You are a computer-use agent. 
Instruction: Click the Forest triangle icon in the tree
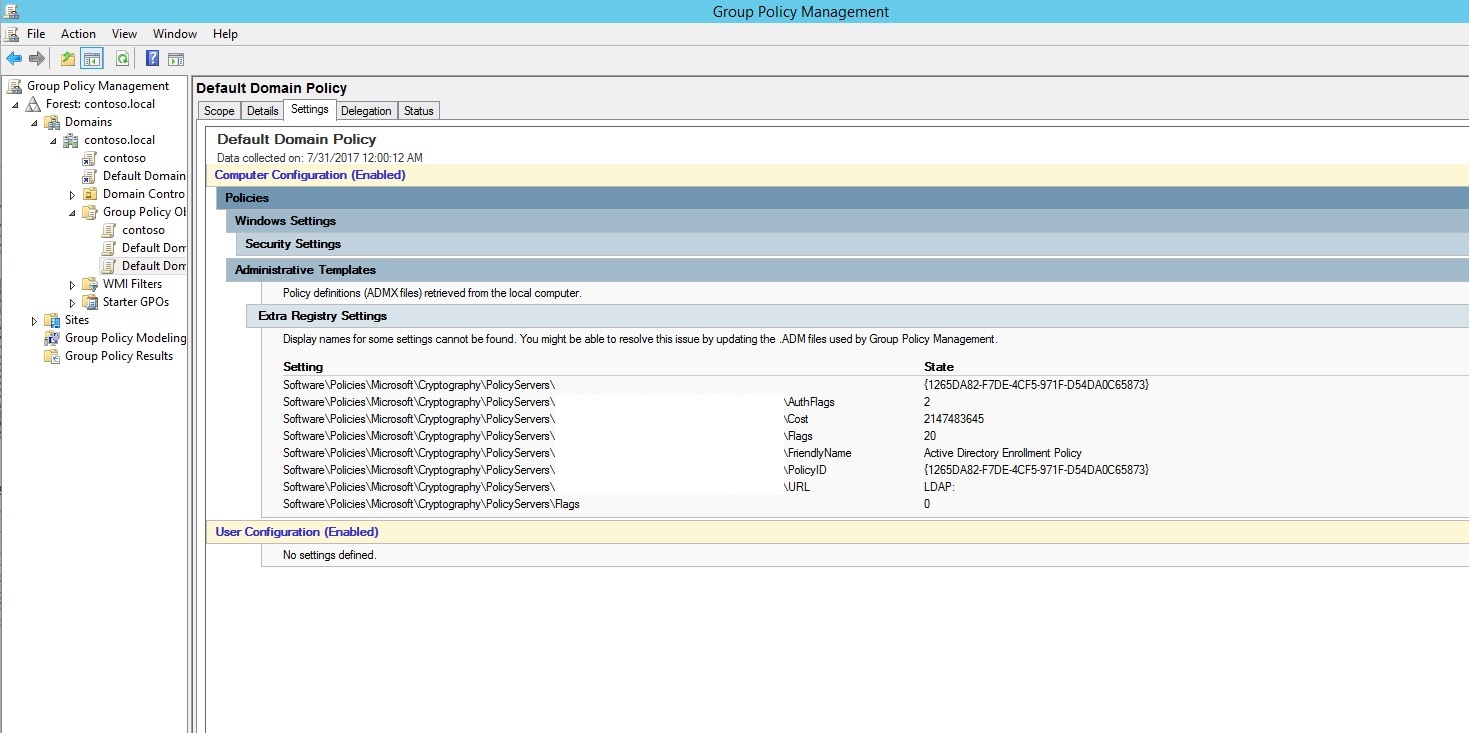[x=34, y=104]
